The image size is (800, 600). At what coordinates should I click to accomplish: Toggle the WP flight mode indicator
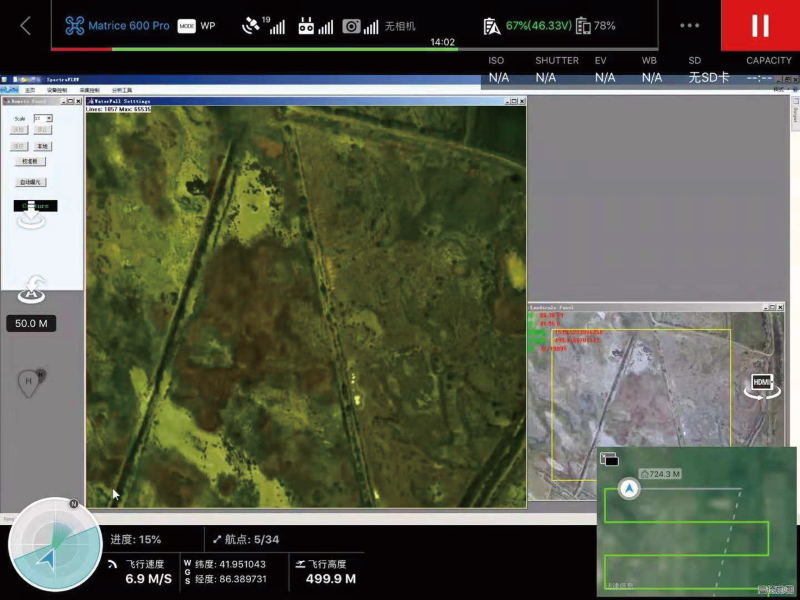[x=197, y=26]
